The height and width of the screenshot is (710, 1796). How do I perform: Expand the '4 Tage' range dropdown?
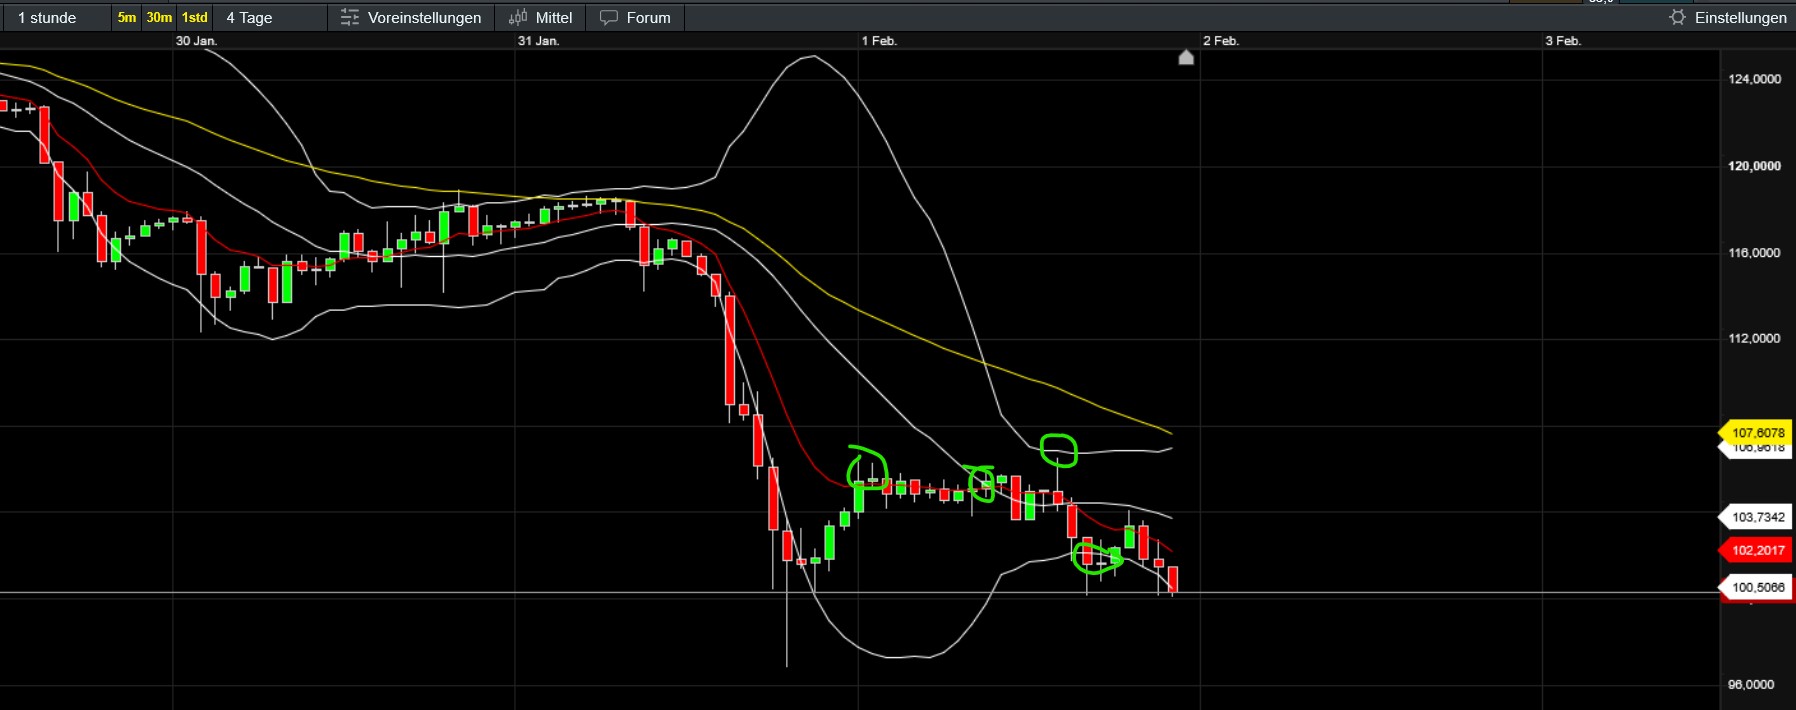[249, 17]
